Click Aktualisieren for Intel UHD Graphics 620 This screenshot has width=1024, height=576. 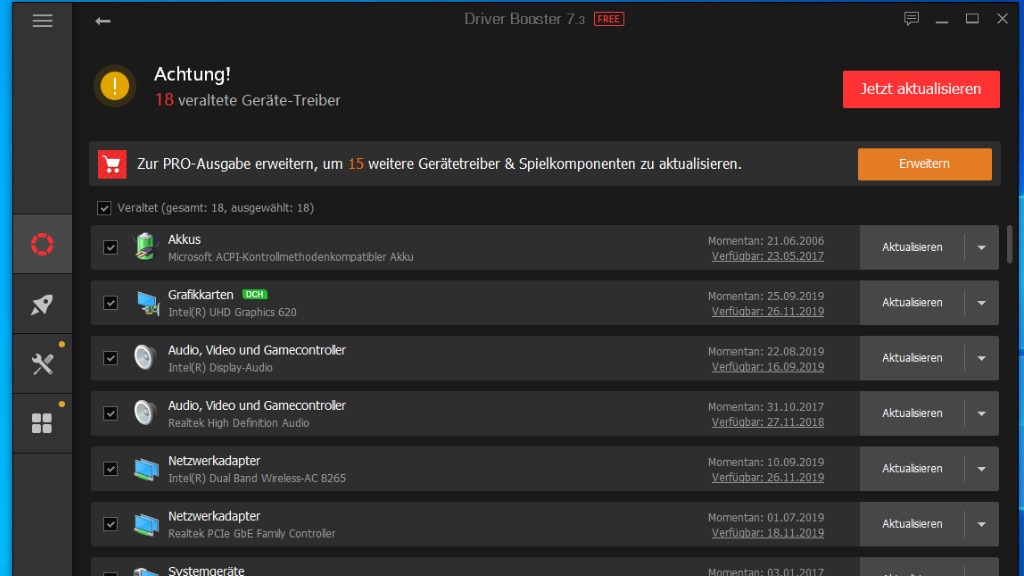(x=912, y=303)
